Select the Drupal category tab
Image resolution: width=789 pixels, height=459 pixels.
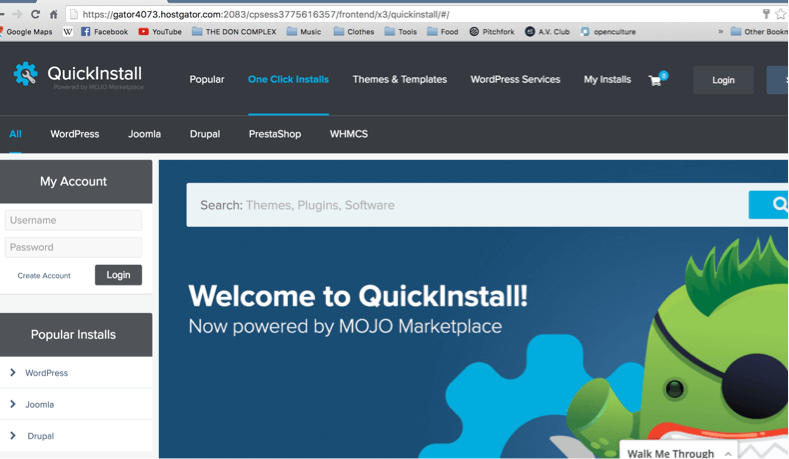coord(205,134)
